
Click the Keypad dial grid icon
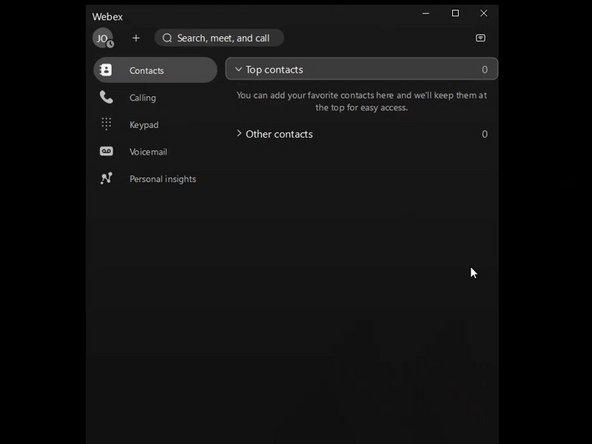tap(106, 124)
